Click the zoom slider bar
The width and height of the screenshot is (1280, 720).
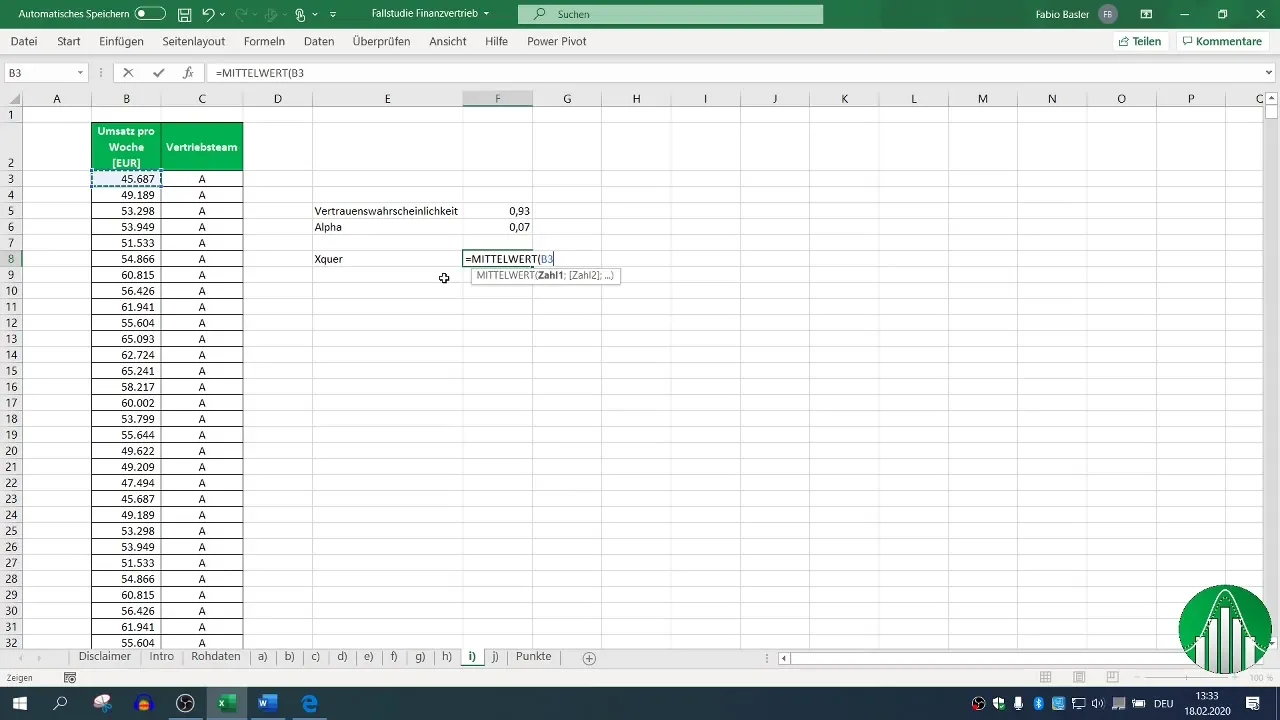pyautogui.click(x=1188, y=678)
